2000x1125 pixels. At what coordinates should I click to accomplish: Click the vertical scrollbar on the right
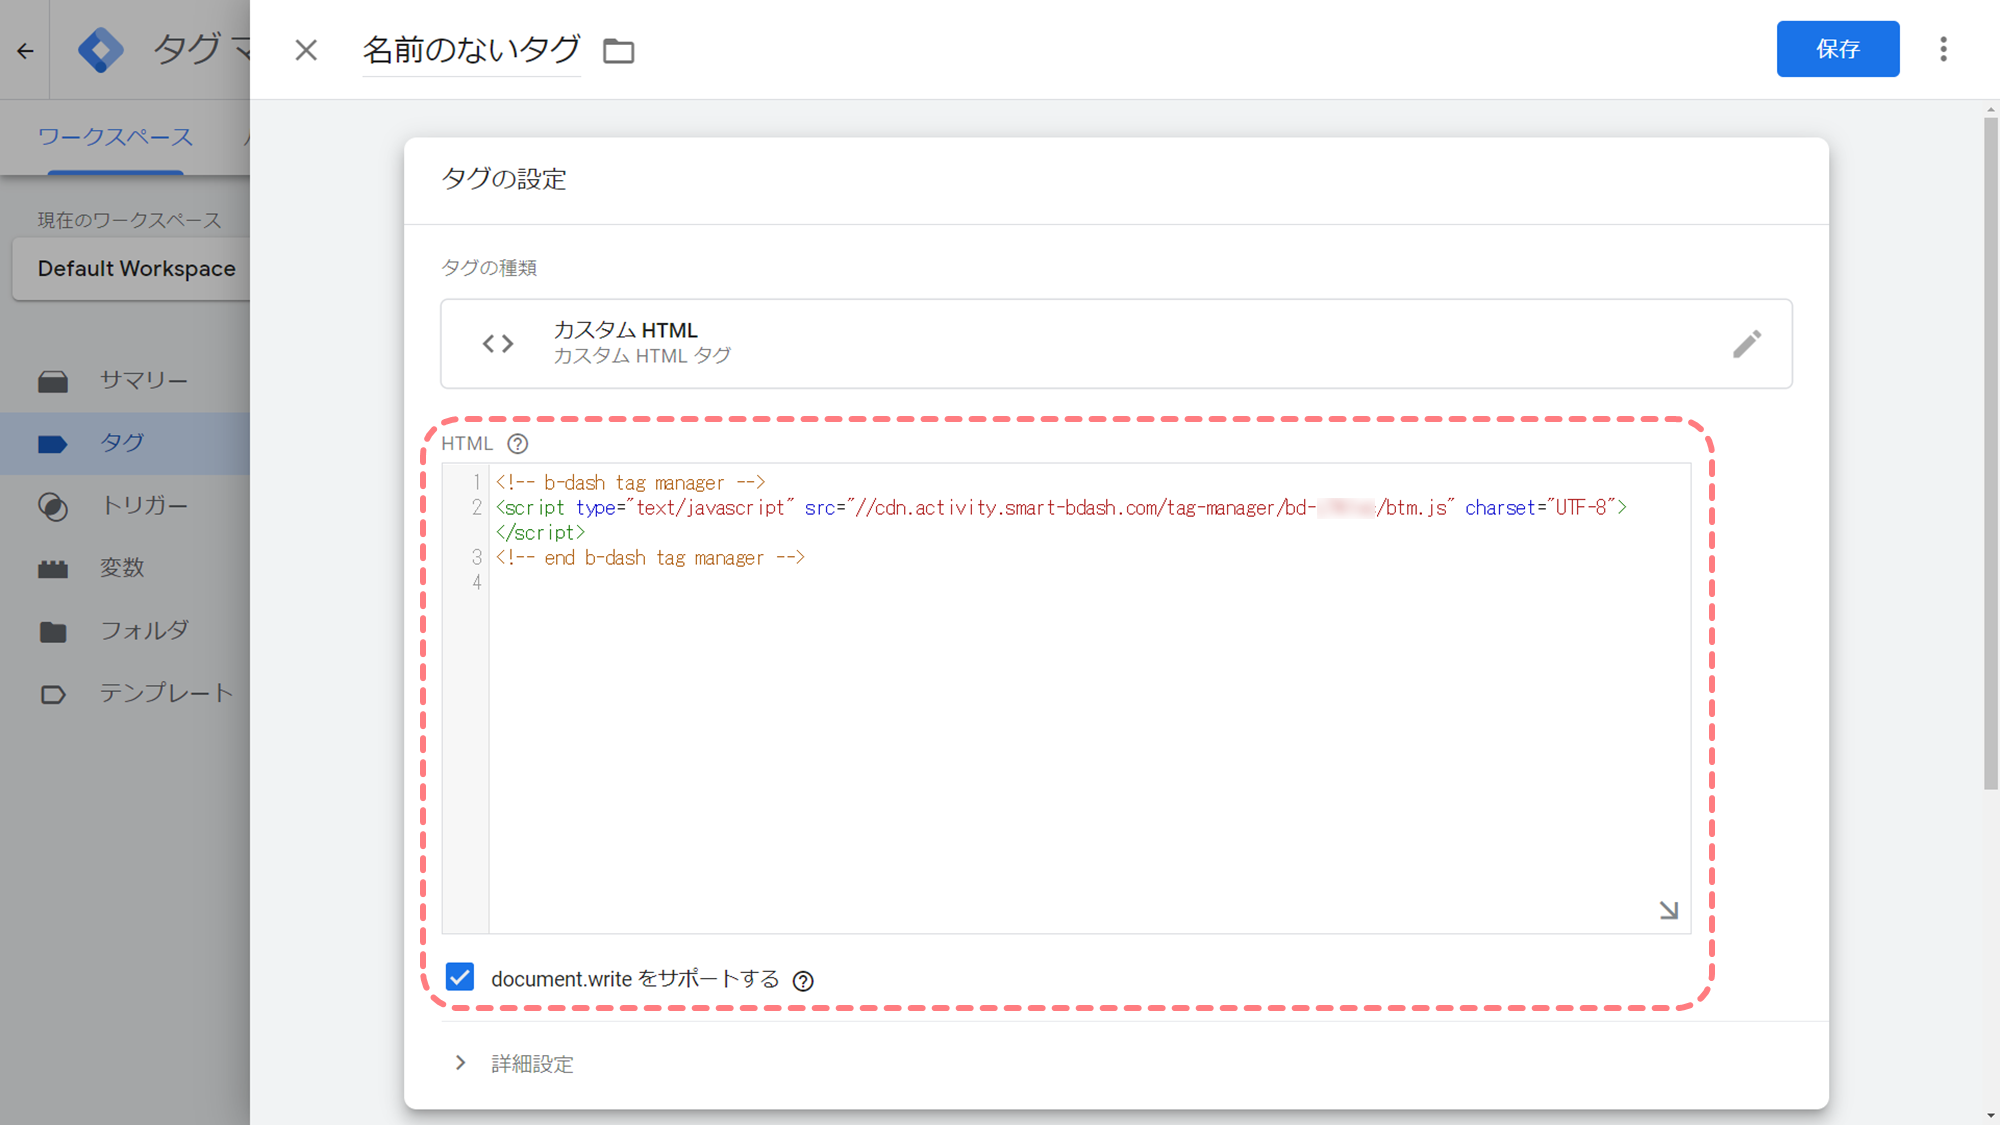(1990, 455)
